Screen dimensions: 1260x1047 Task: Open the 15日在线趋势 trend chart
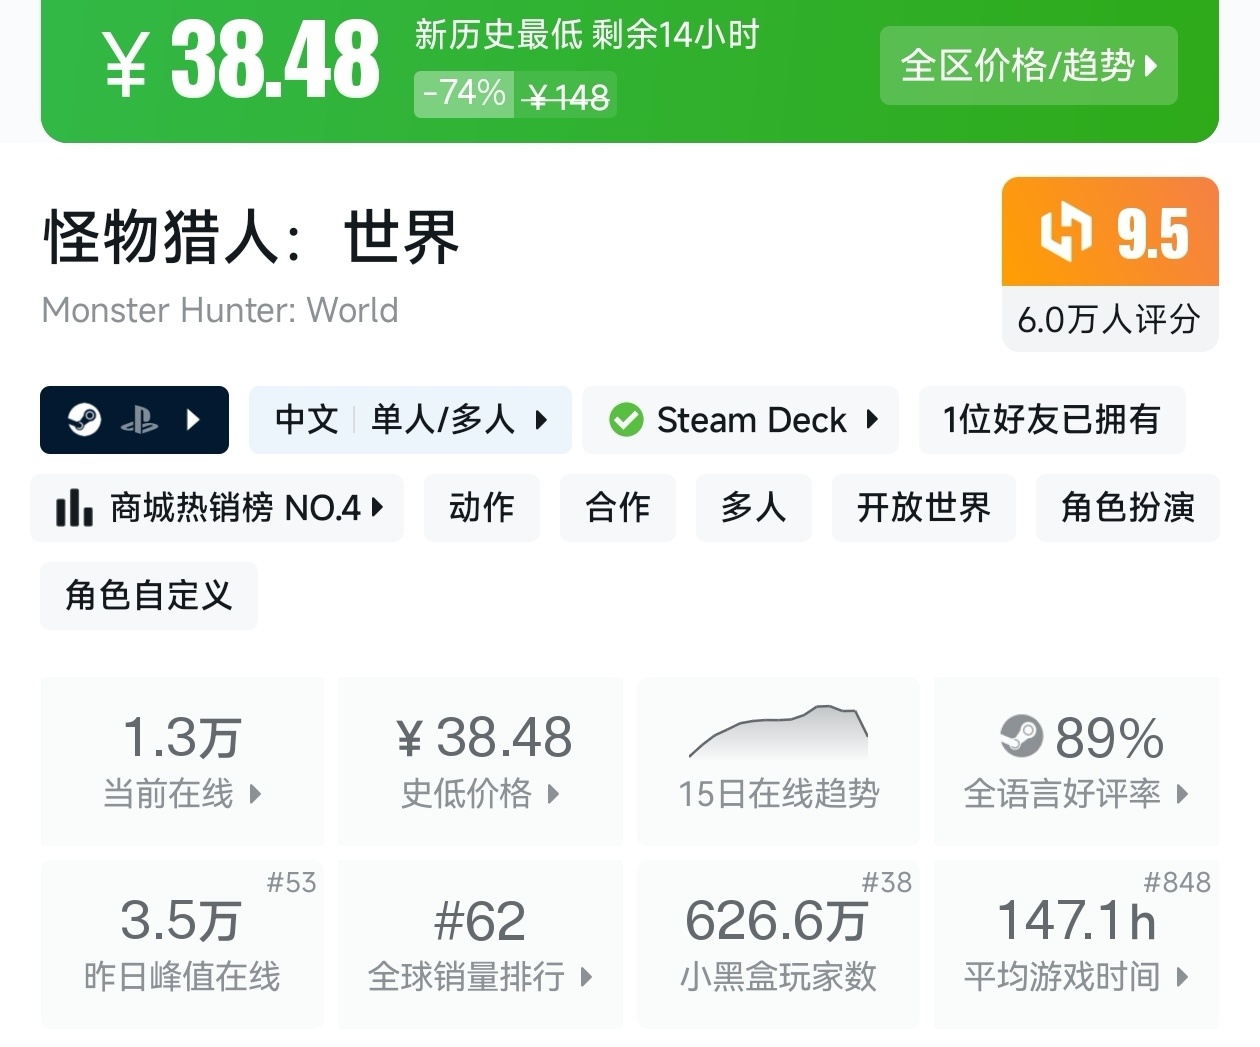tap(778, 760)
